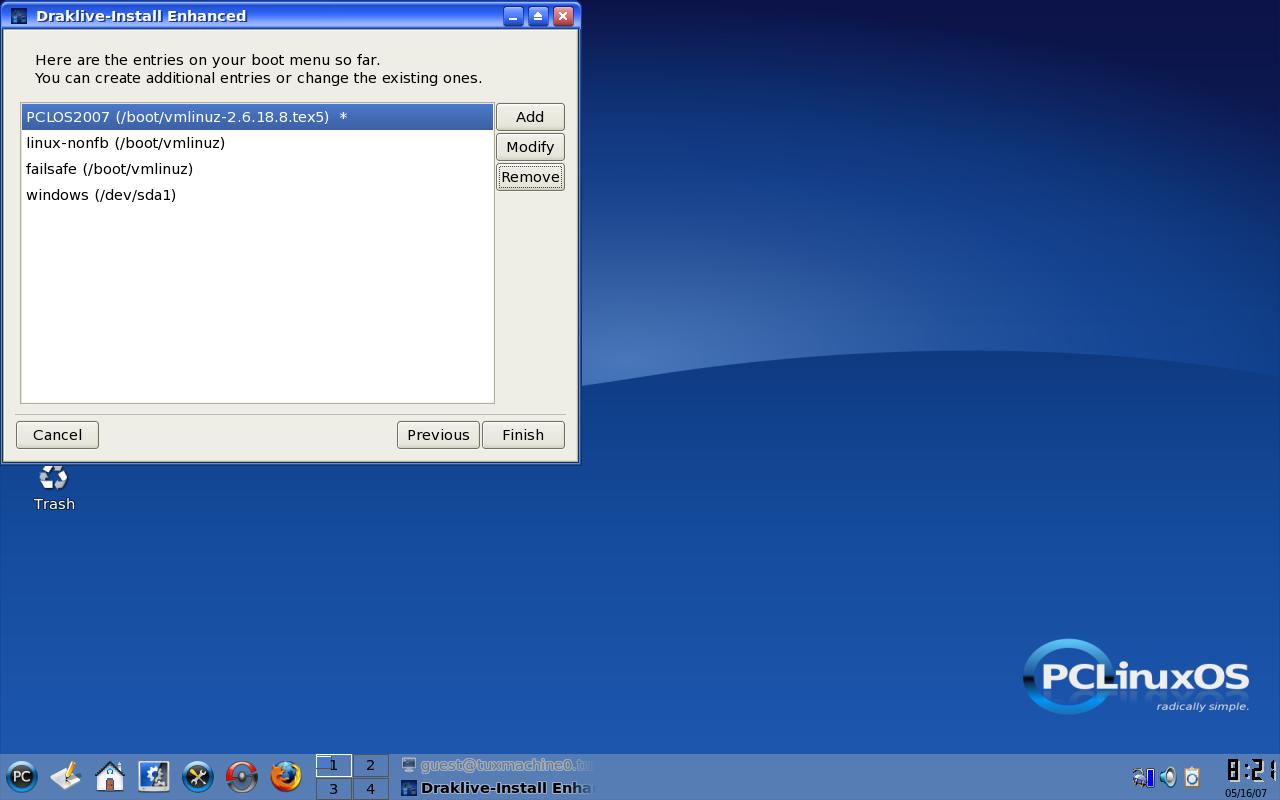Select the PCLOS2007 boot entry
Screen dimensions: 1280x800
(x=257, y=117)
